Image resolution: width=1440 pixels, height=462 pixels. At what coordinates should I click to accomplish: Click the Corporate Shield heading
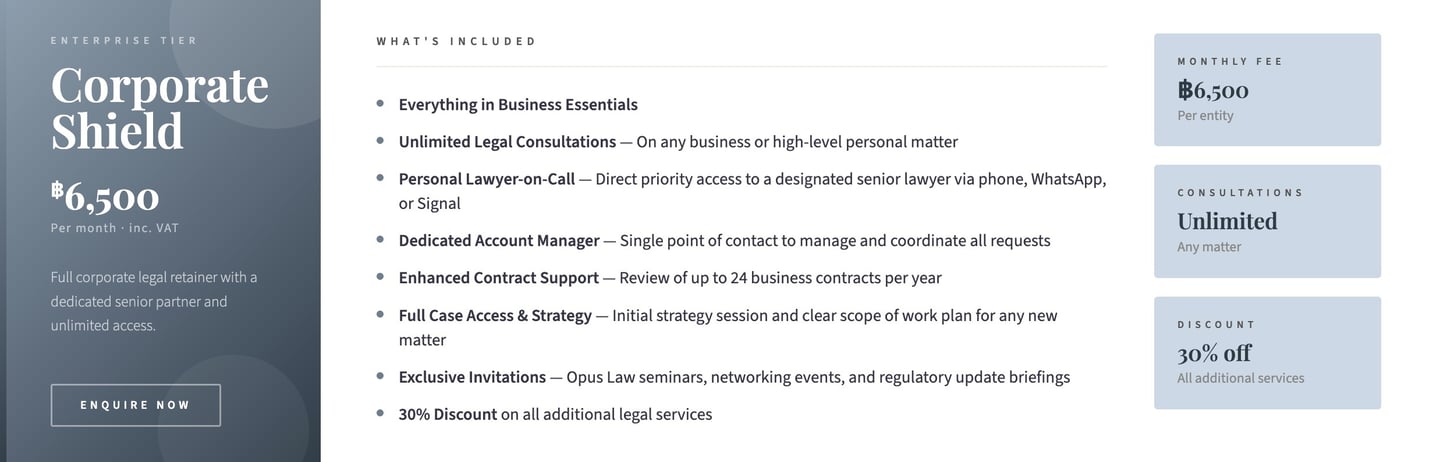pyautogui.click(x=159, y=108)
